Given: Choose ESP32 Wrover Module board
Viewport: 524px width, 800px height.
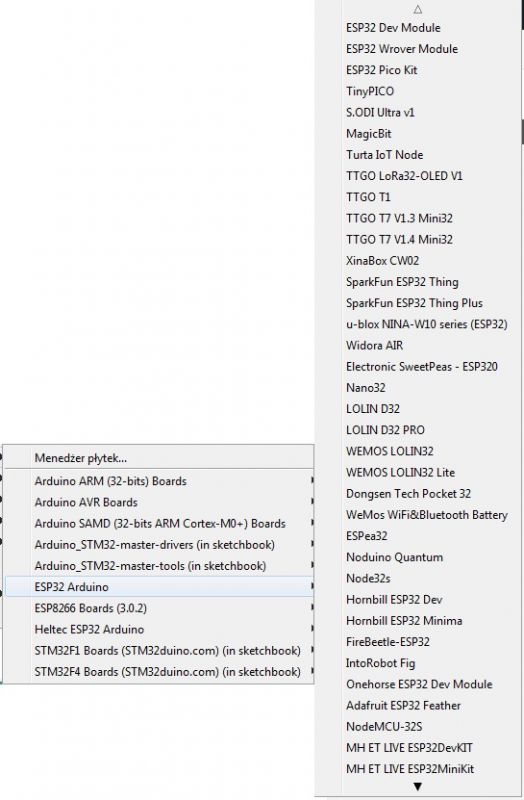Looking at the screenshot, I should pyautogui.click(x=418, y=49).
